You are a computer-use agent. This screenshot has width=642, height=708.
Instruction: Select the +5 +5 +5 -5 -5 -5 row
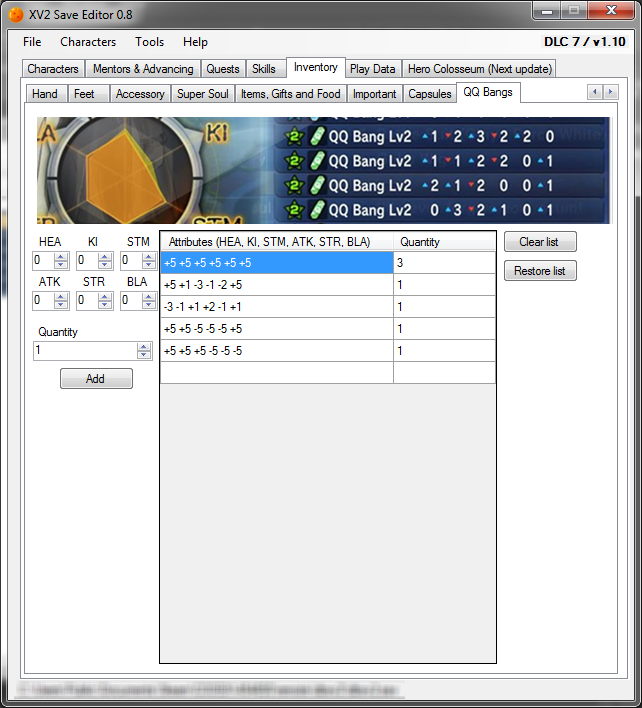(328, 351)
